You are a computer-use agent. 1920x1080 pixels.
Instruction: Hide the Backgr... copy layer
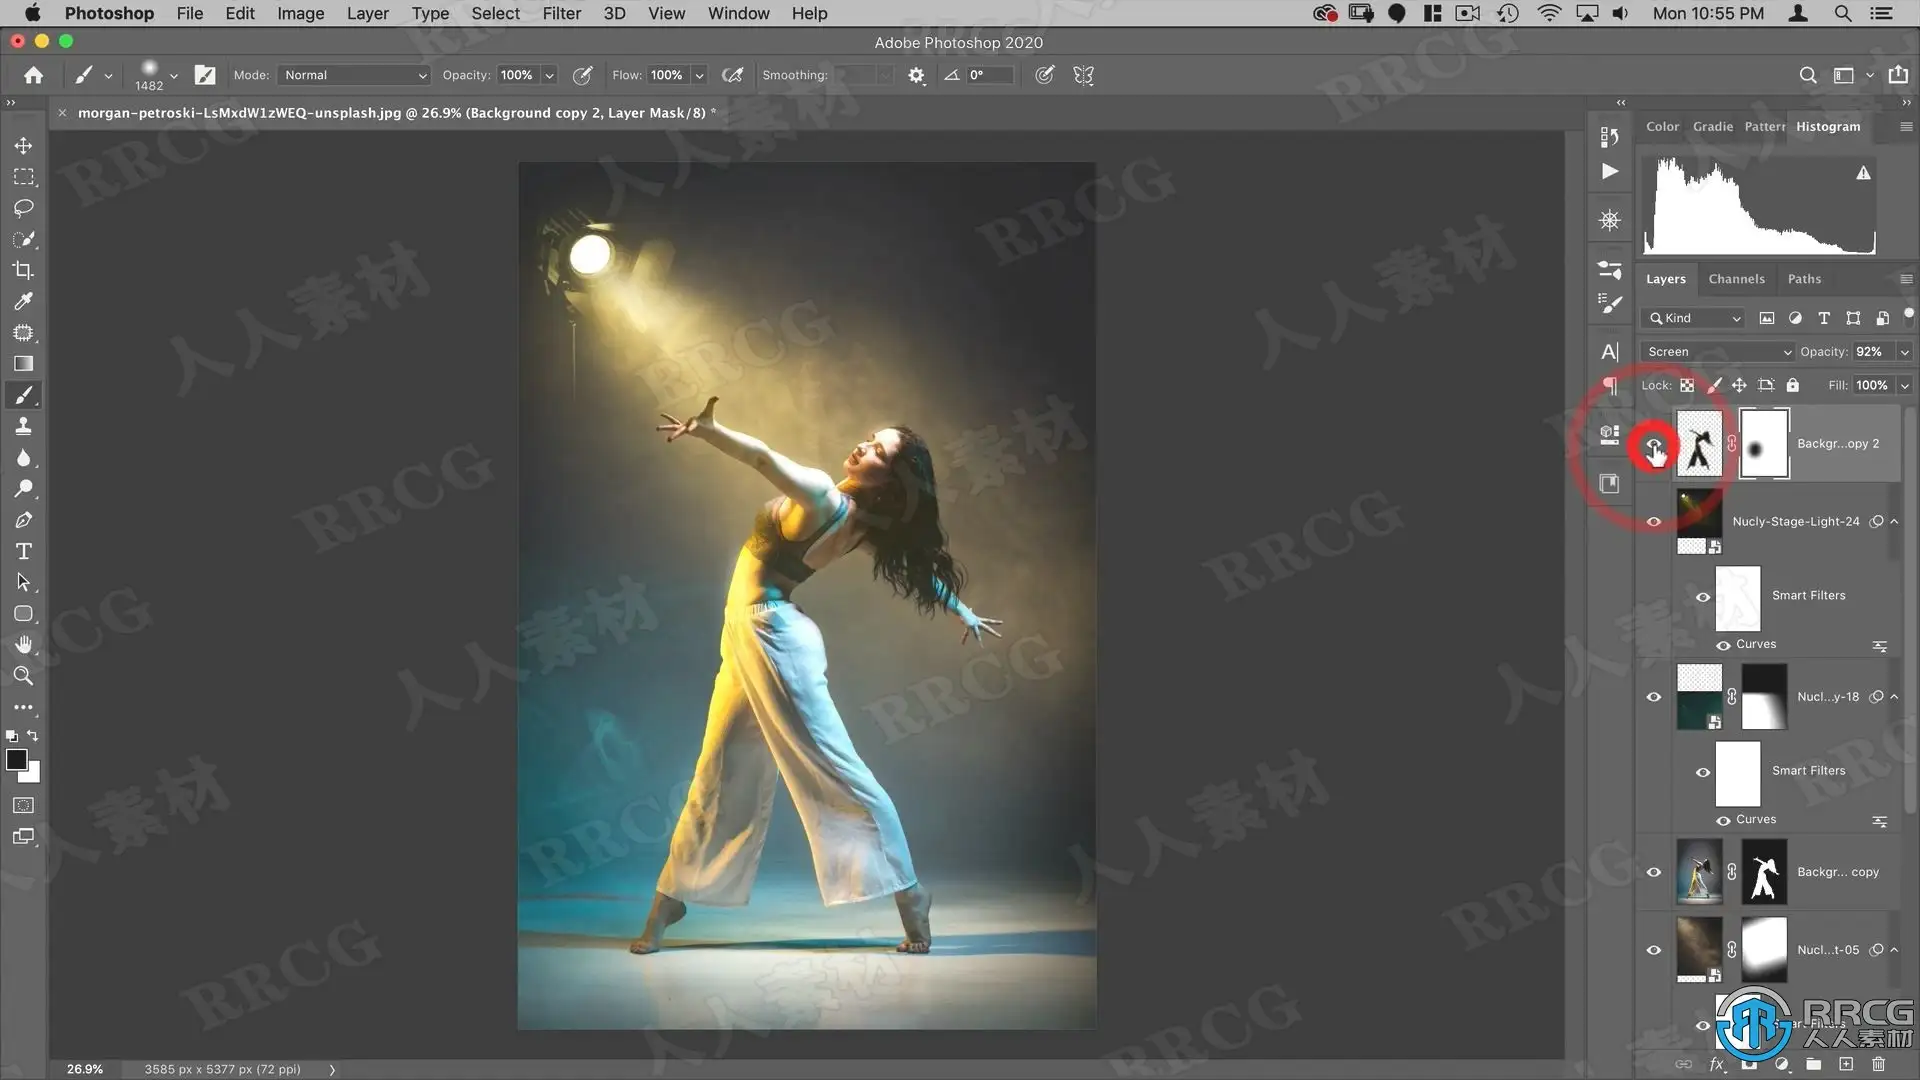point(1654,872)
